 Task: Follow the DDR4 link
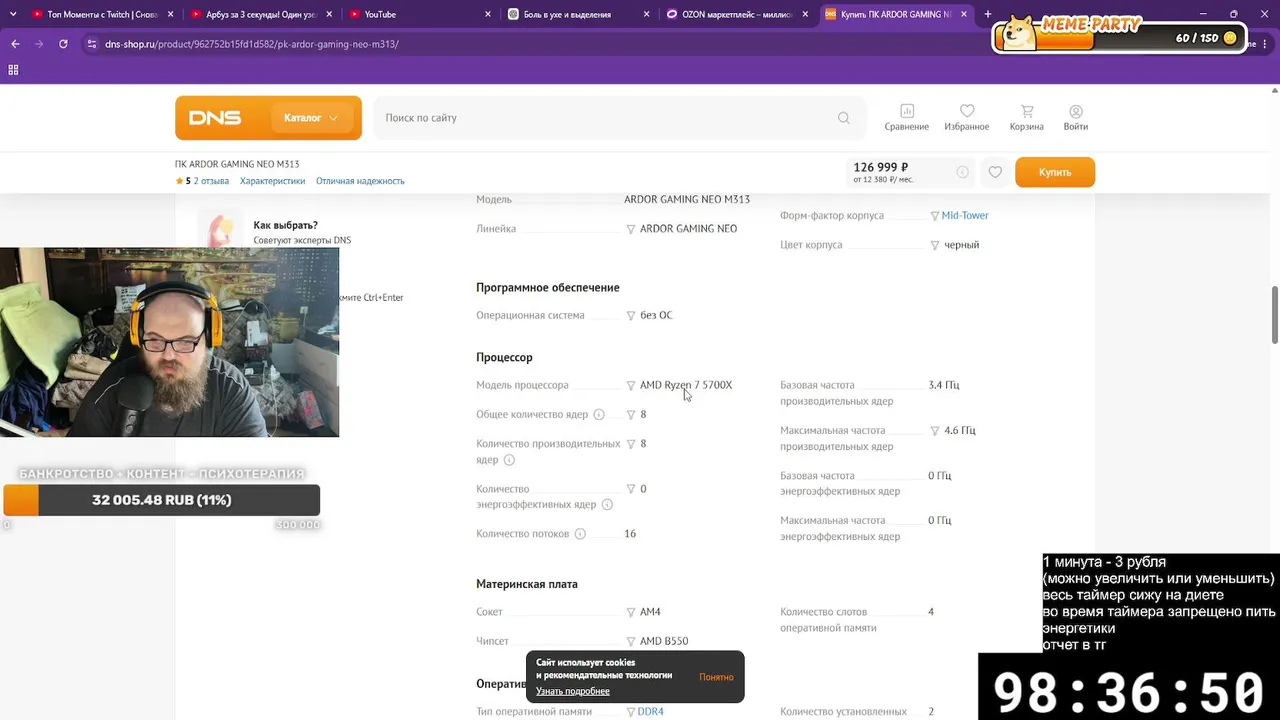click(x=651, y=712)
